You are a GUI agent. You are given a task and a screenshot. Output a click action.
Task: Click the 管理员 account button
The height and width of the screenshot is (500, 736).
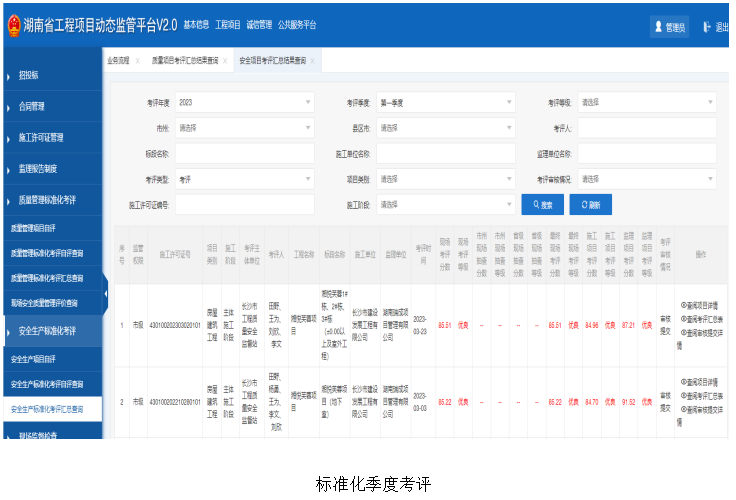[x=669, y=27]
